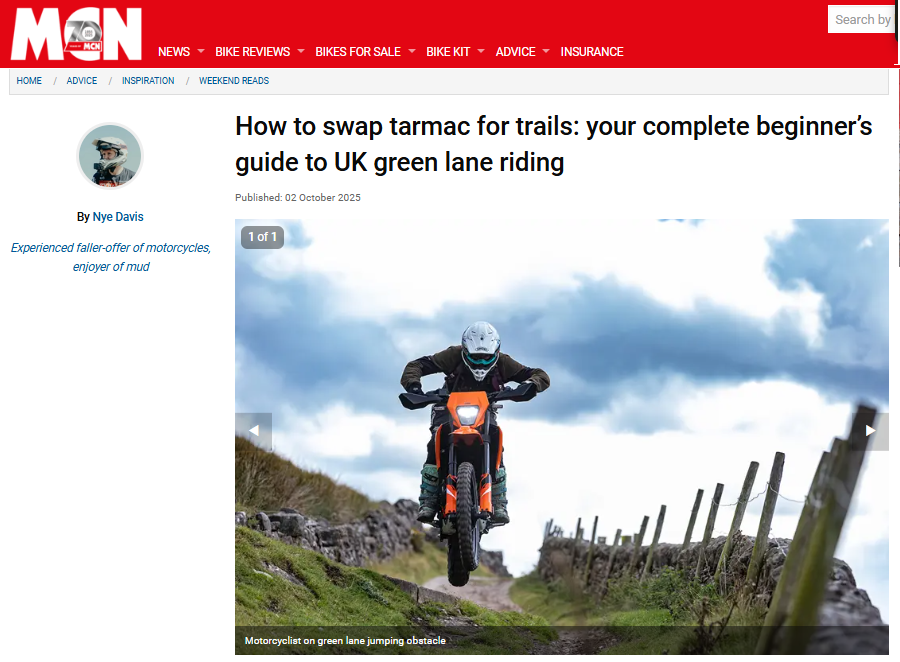The image size is (900, 662).
Task: Expand the News dropdown arrow
Action: tap(201, 52)
